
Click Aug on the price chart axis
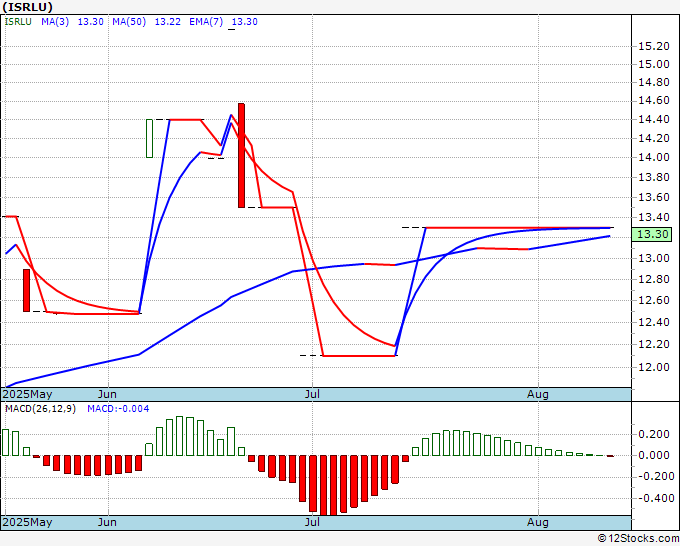(538, 394)
